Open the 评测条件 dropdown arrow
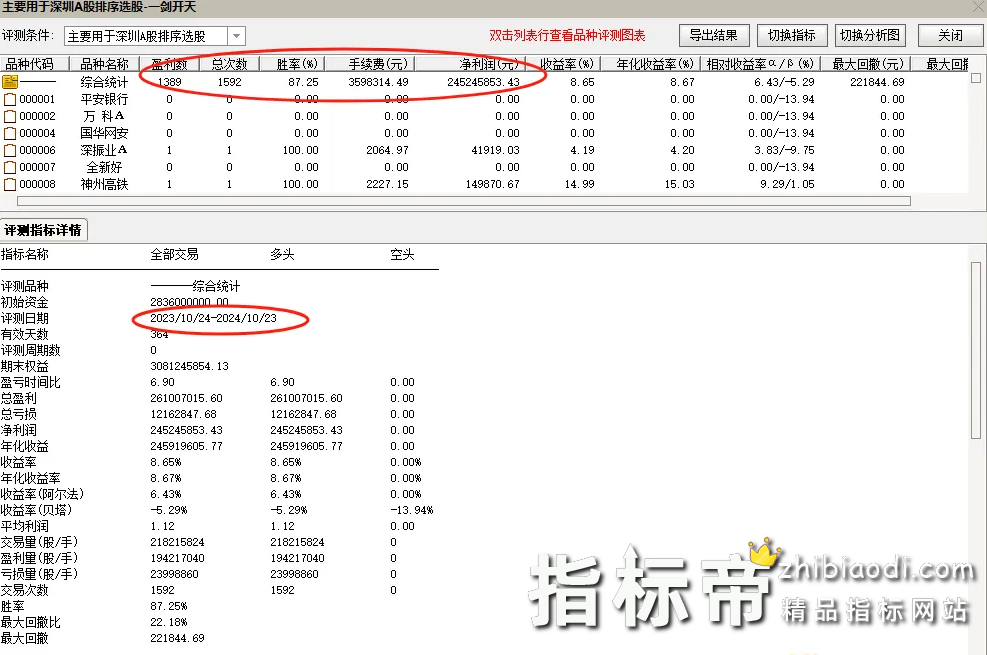The height and width of the screenshot is (655, 987). click(236, 36)
